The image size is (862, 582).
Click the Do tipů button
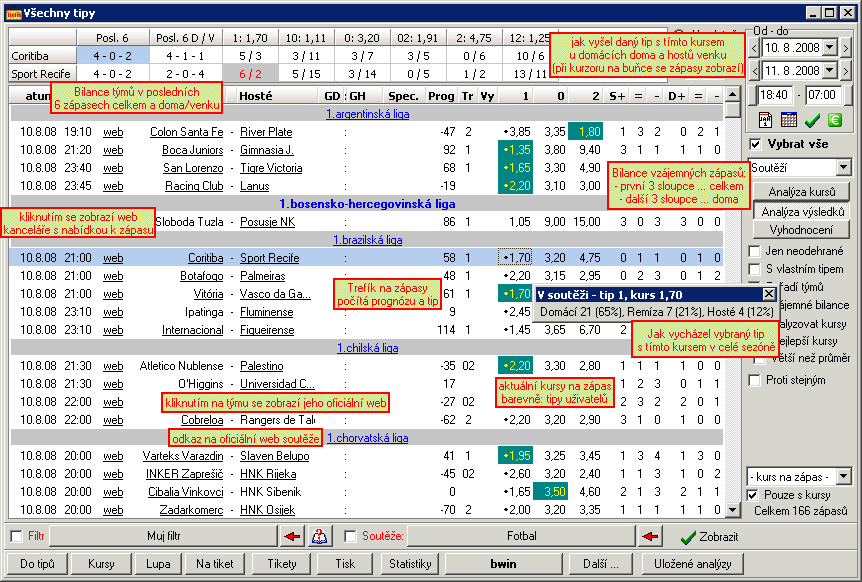coord(37,564)
